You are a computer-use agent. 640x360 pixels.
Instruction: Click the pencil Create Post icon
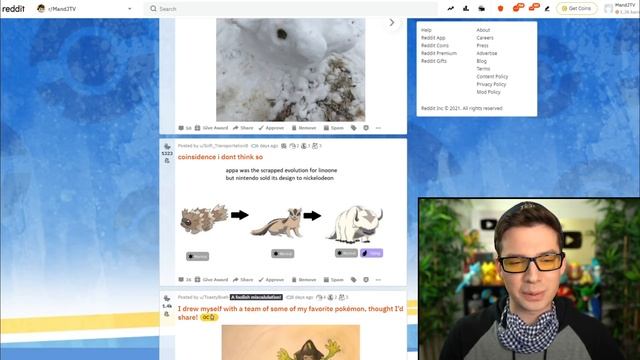click(x=547, y=9)
